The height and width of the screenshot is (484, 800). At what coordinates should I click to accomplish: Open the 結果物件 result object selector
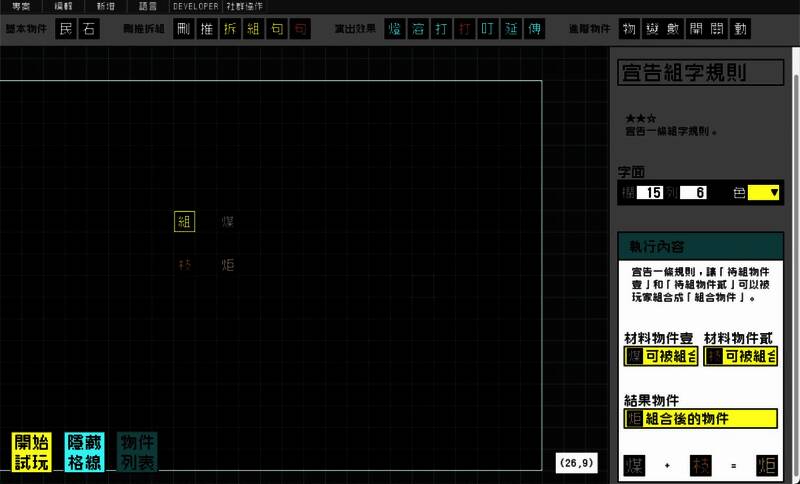(x=700, y=418)
